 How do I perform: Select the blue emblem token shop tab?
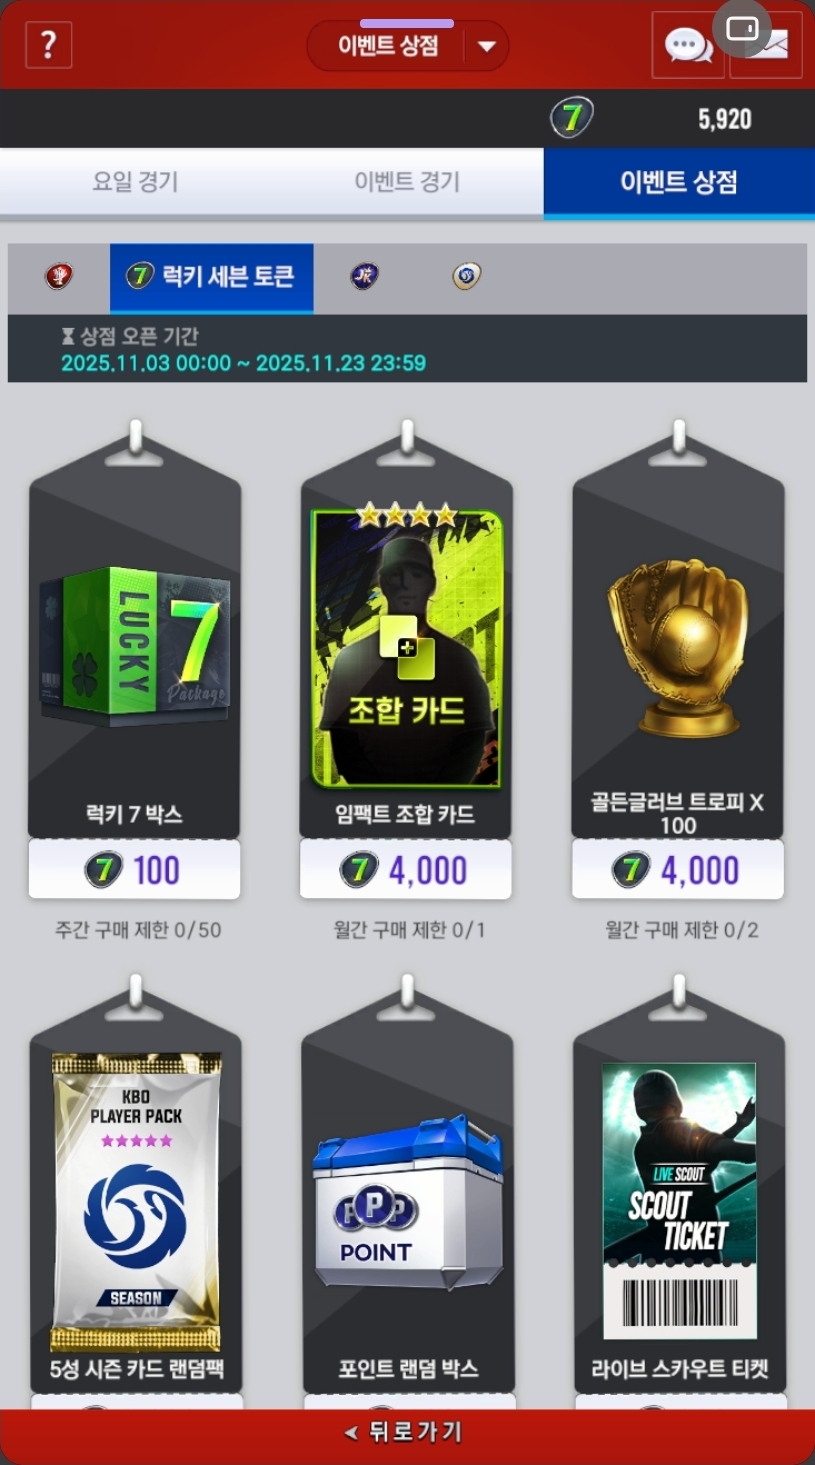click(x=467, y=277)
